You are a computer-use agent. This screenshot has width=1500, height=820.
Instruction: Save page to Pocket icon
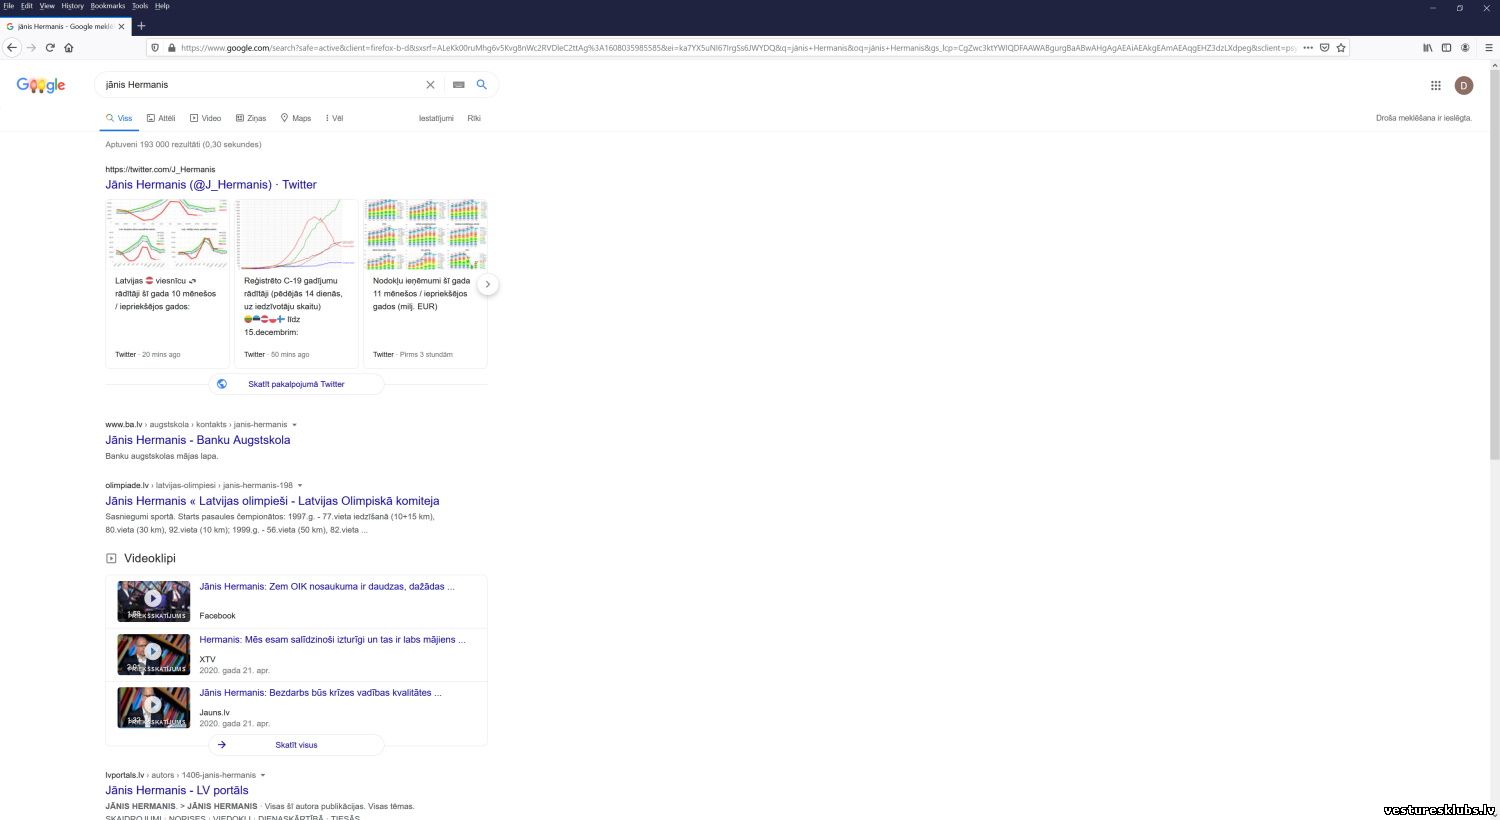(x=1325, y=47)
